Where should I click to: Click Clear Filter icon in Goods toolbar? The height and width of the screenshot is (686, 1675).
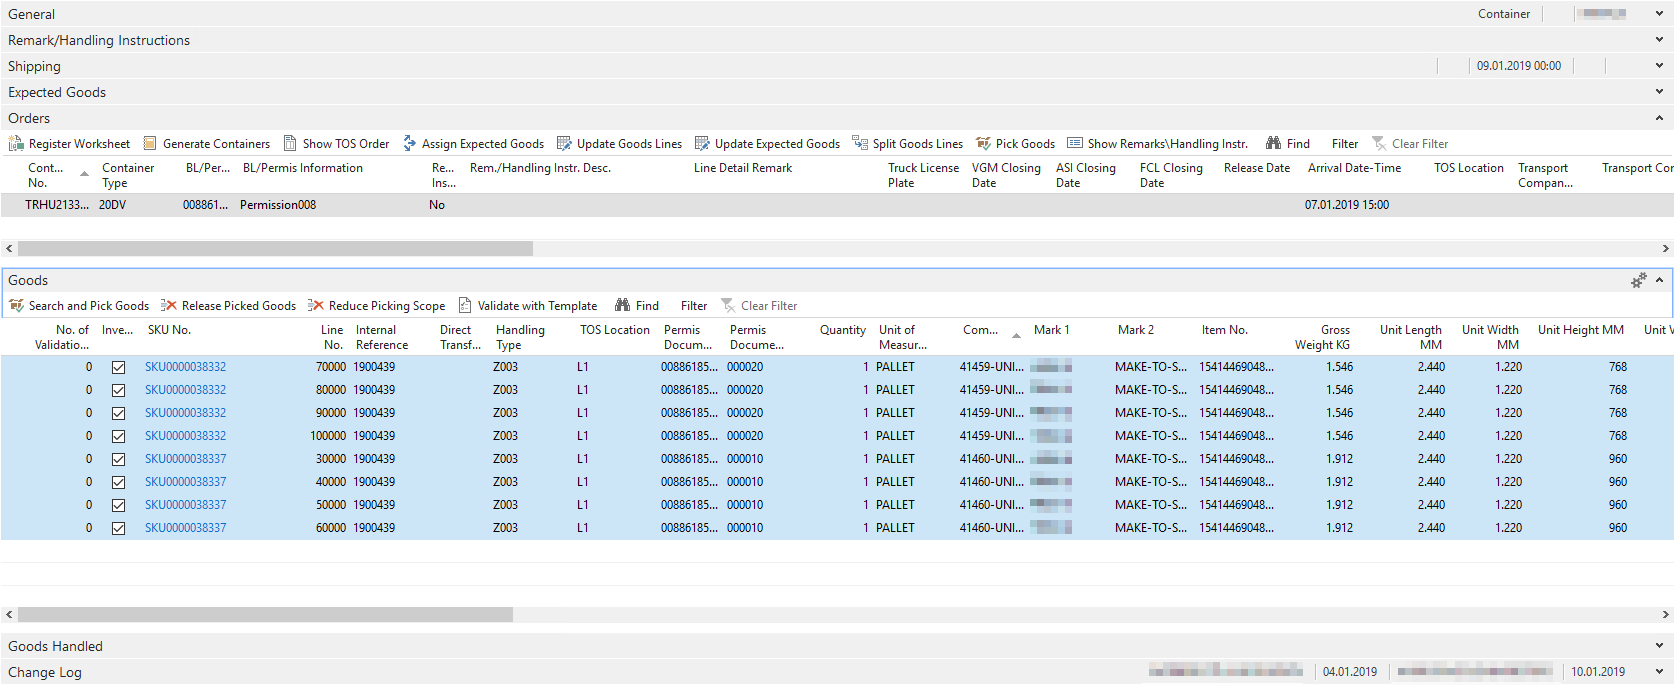tap(728, 306)
